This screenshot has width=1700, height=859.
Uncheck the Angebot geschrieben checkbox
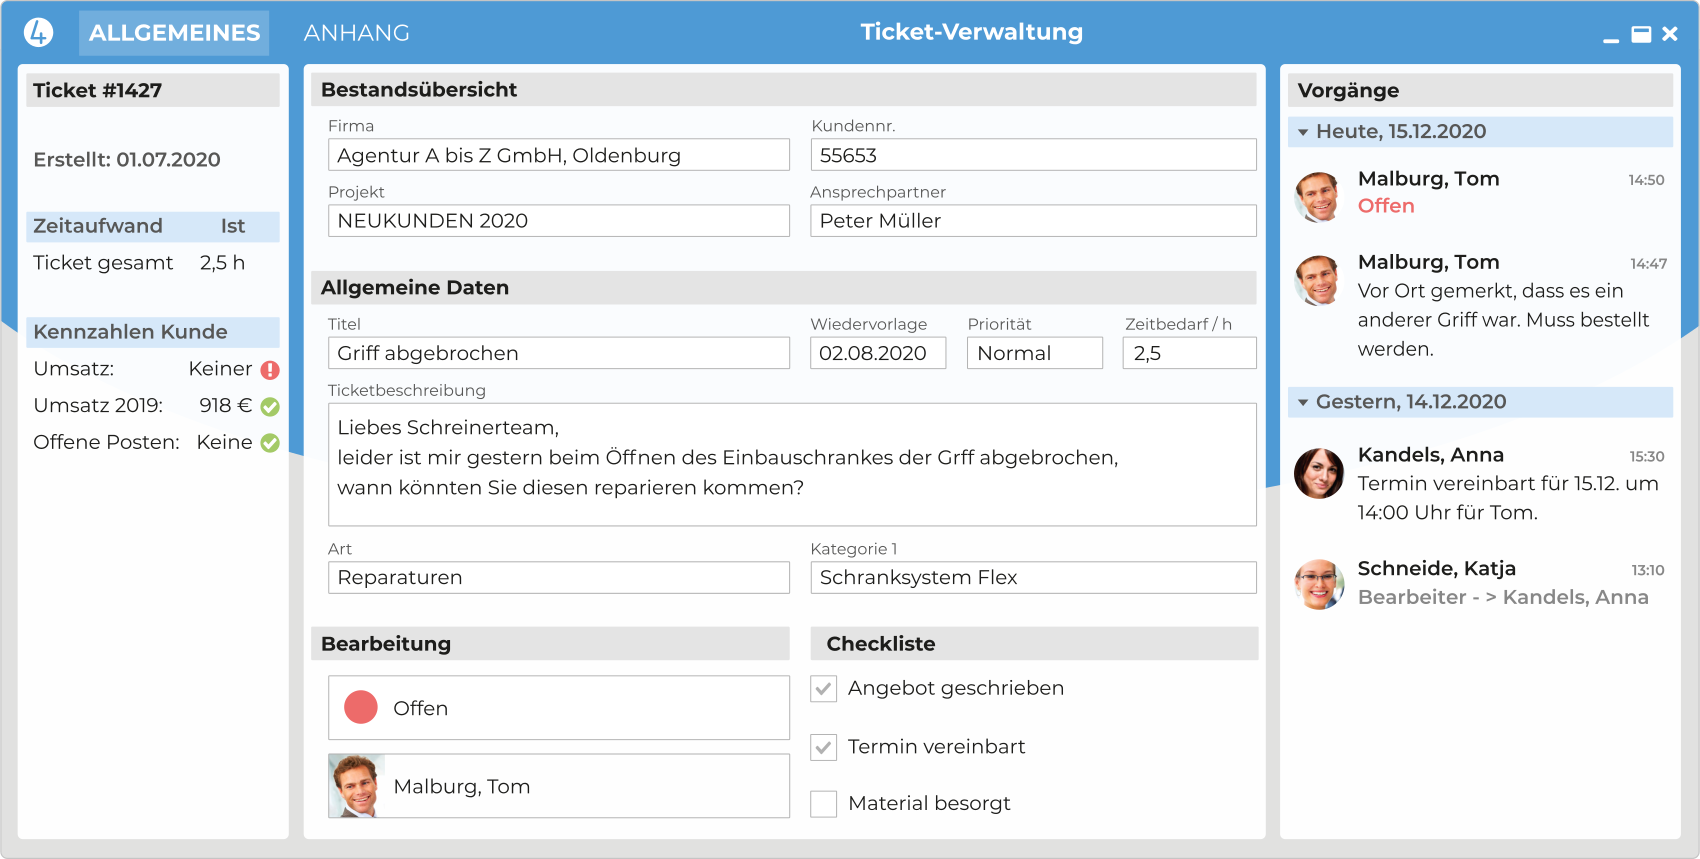click(824, 689)
